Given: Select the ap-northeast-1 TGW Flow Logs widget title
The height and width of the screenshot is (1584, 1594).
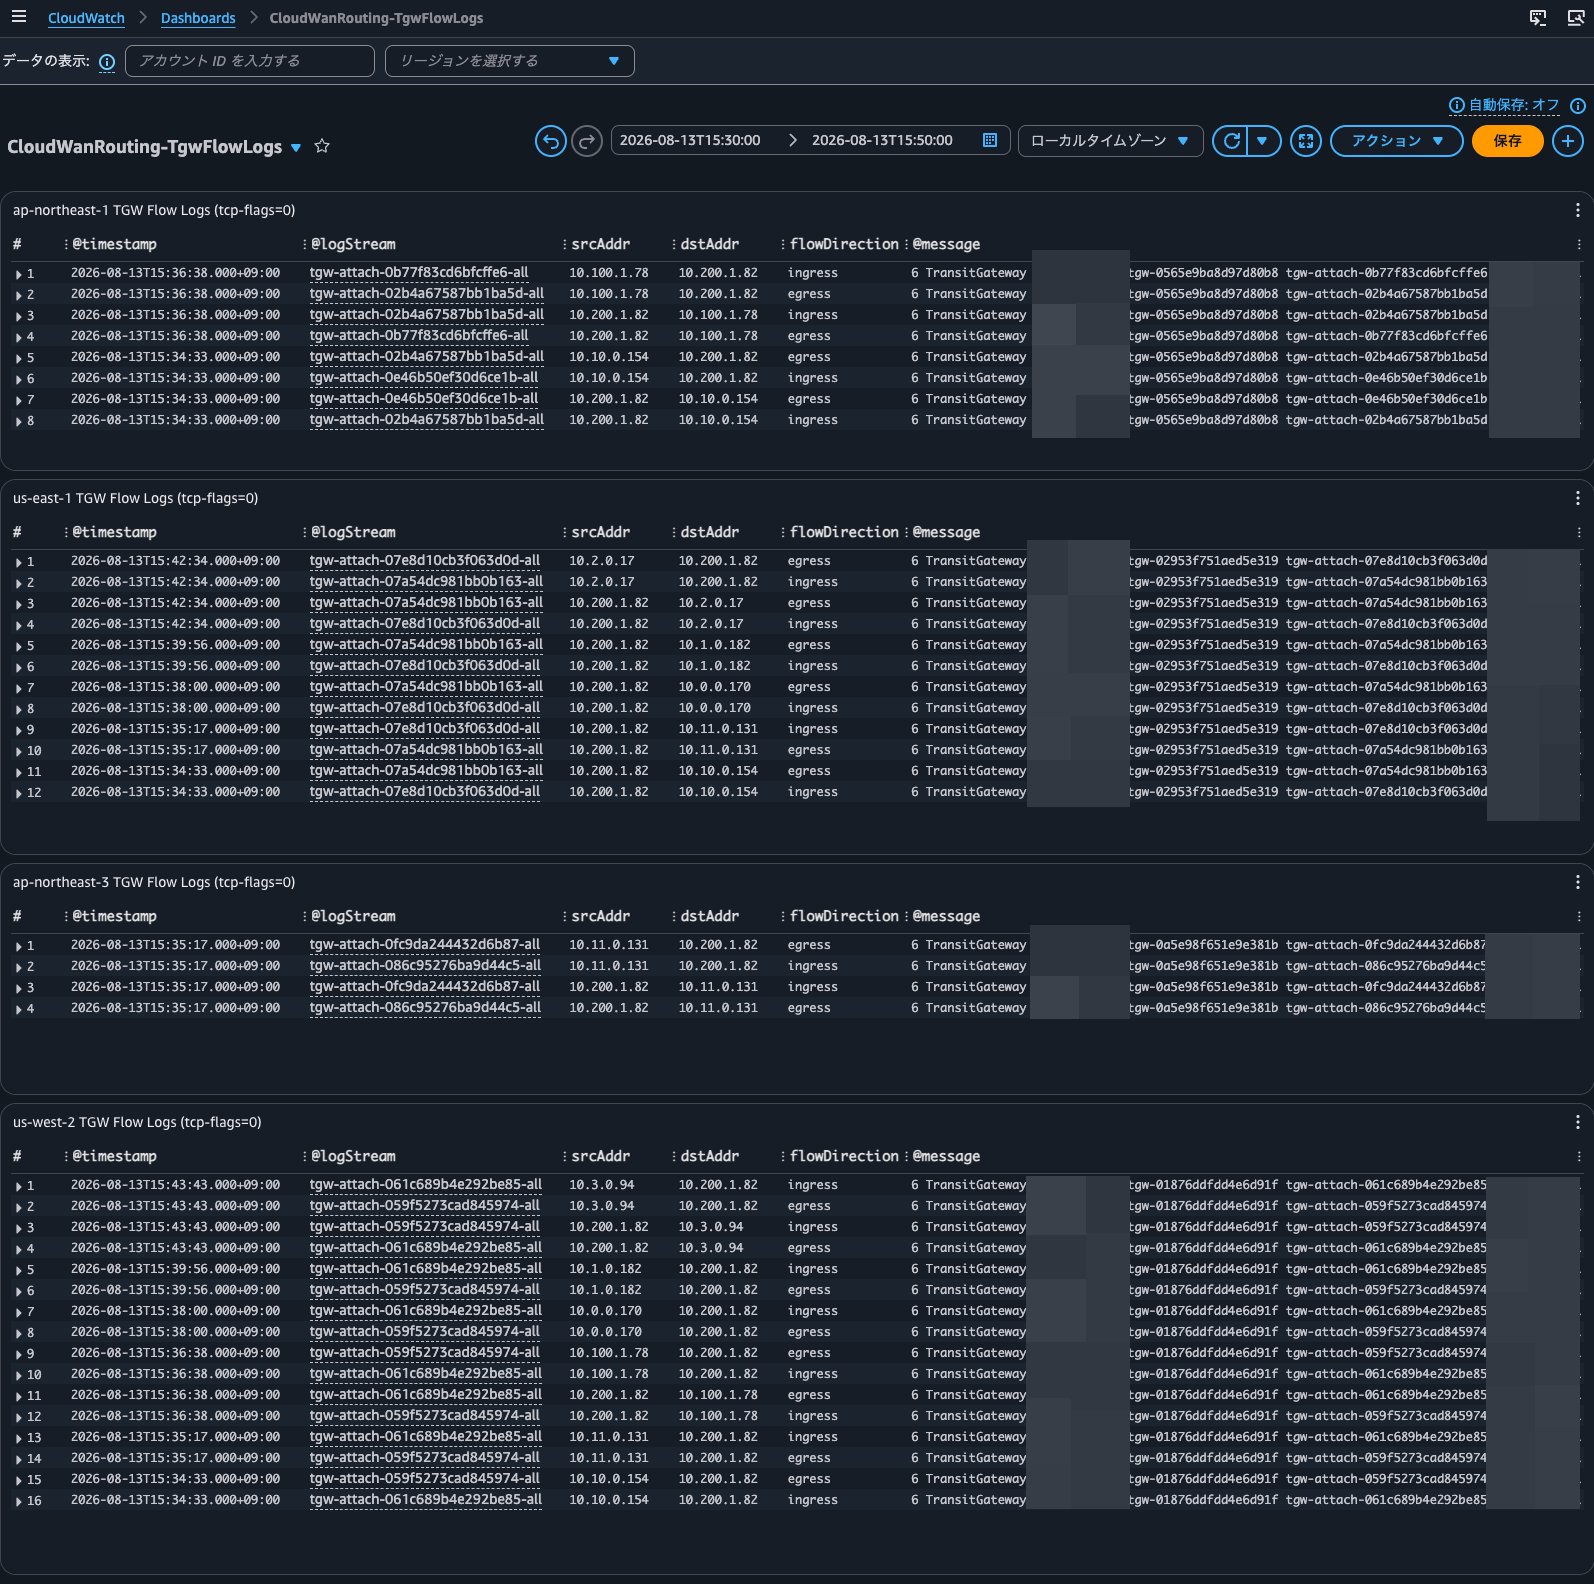Looking at the screenshot, I should pos(154,210).
